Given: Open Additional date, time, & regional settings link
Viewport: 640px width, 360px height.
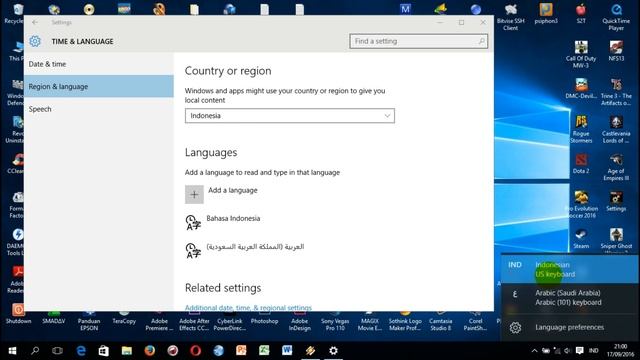Looking at the screenshot, I should coord(248,307).
